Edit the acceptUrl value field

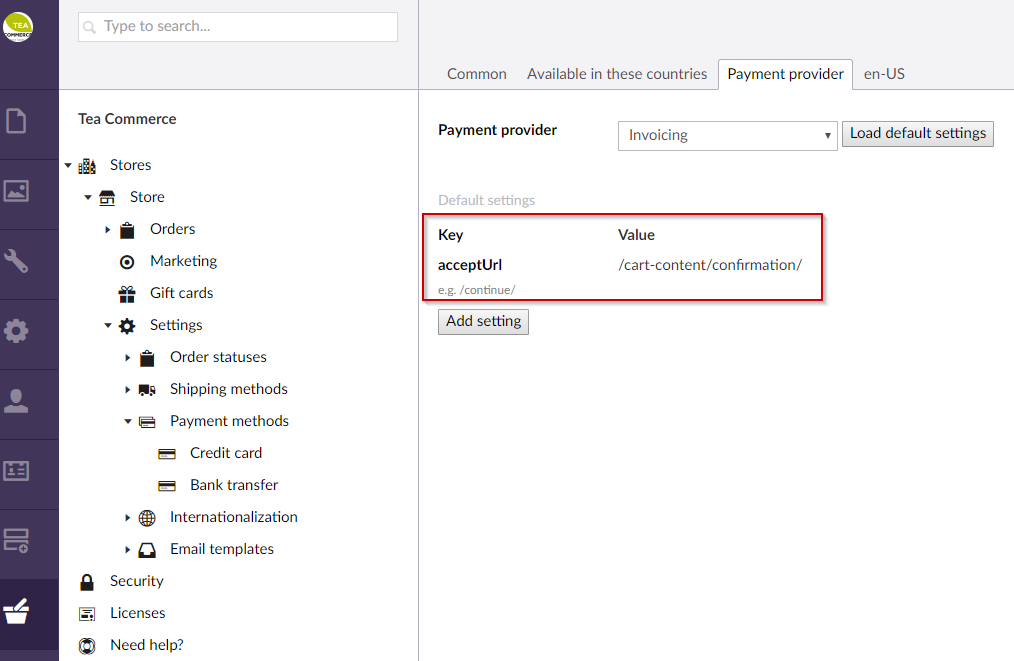(710, 265)
